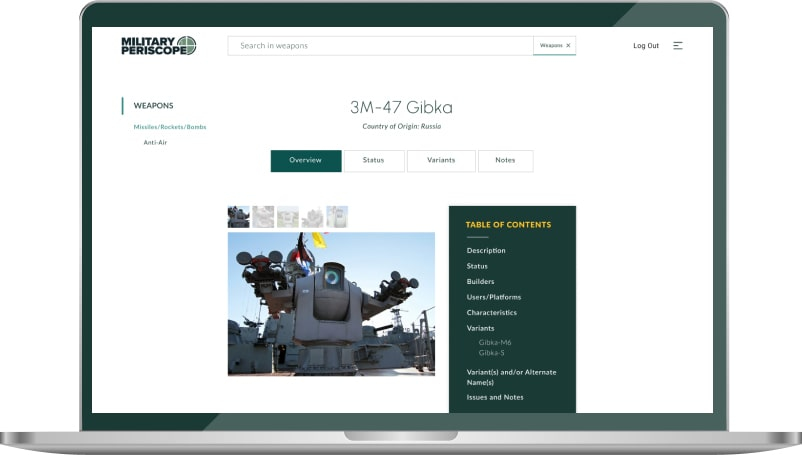
Task: Jump to Description in table of contents
Action: pyautogui.click(x=486, y=250)
